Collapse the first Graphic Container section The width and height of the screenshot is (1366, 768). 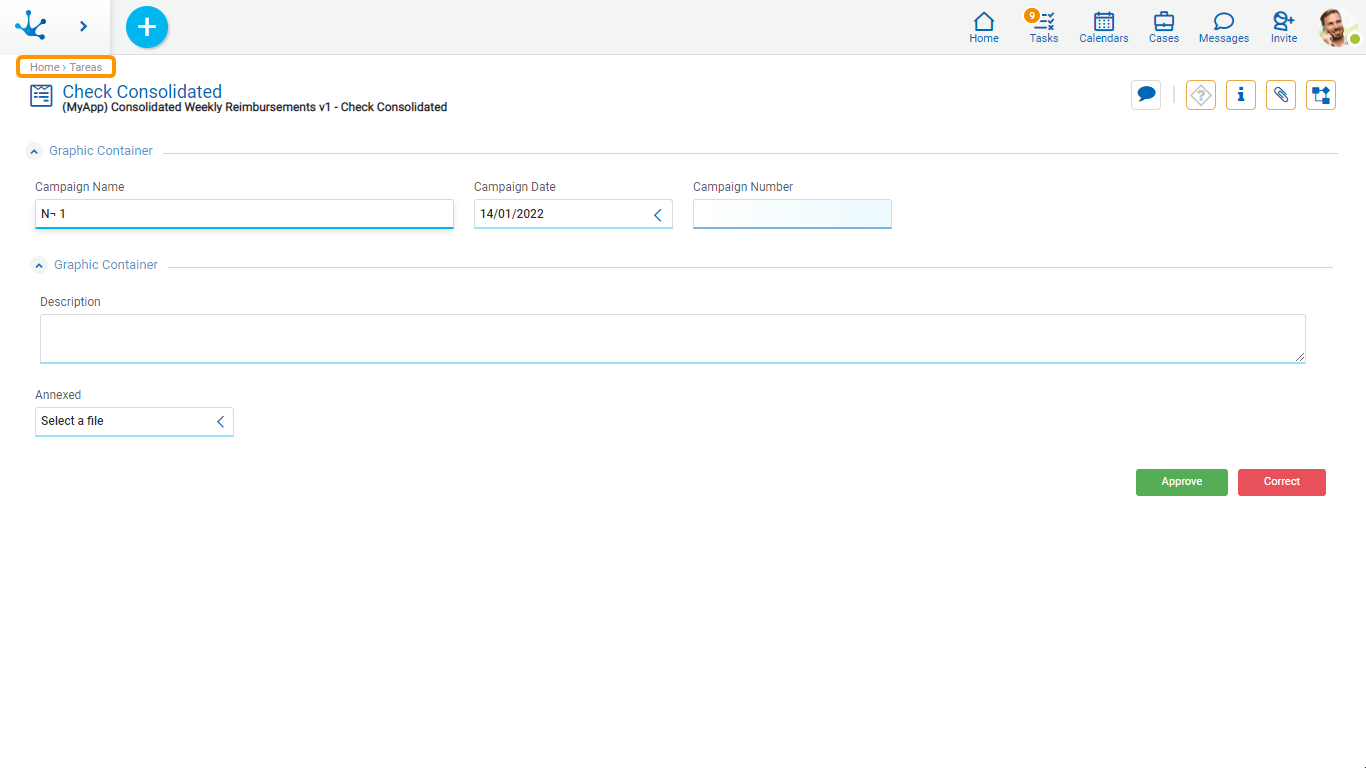pos(35,152)
